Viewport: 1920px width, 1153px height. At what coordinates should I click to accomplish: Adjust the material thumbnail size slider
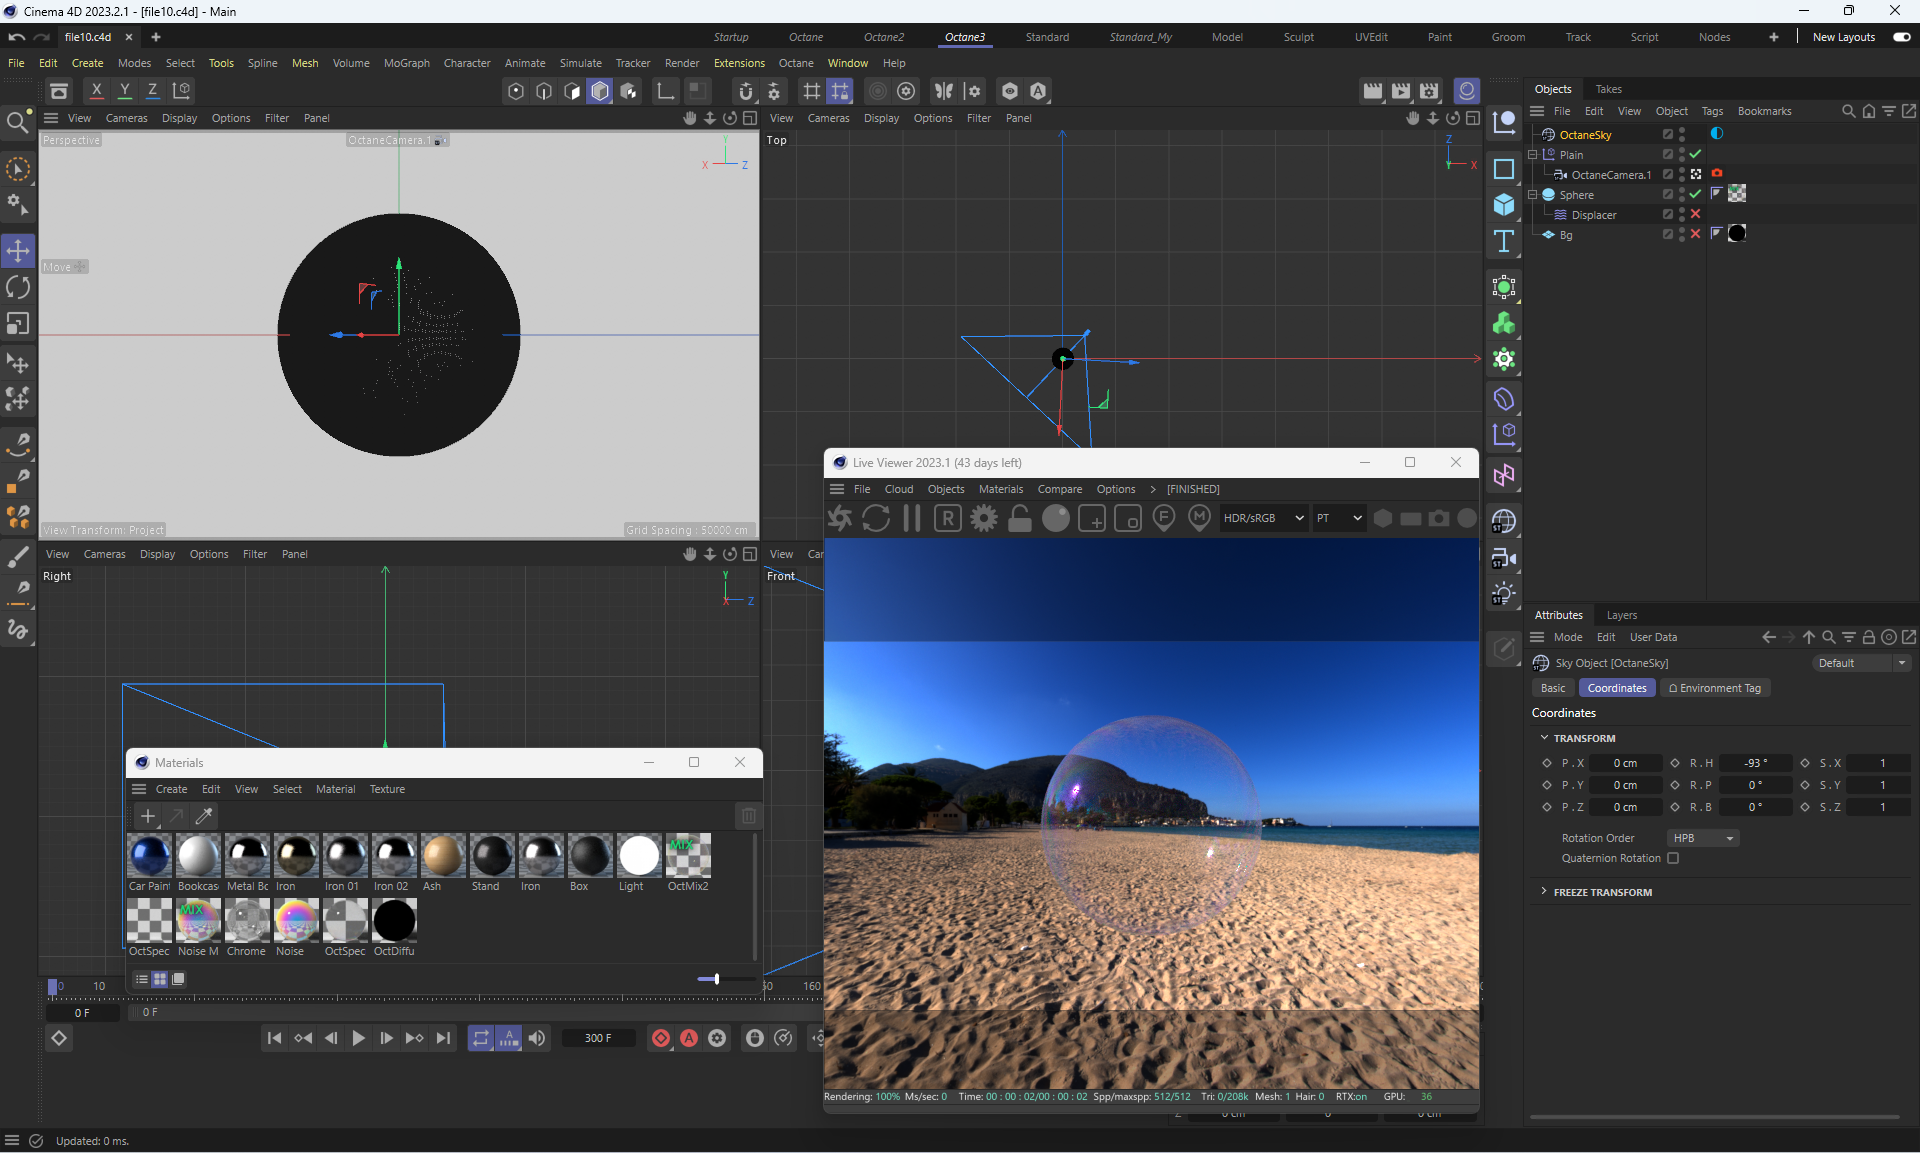point(716,979)
